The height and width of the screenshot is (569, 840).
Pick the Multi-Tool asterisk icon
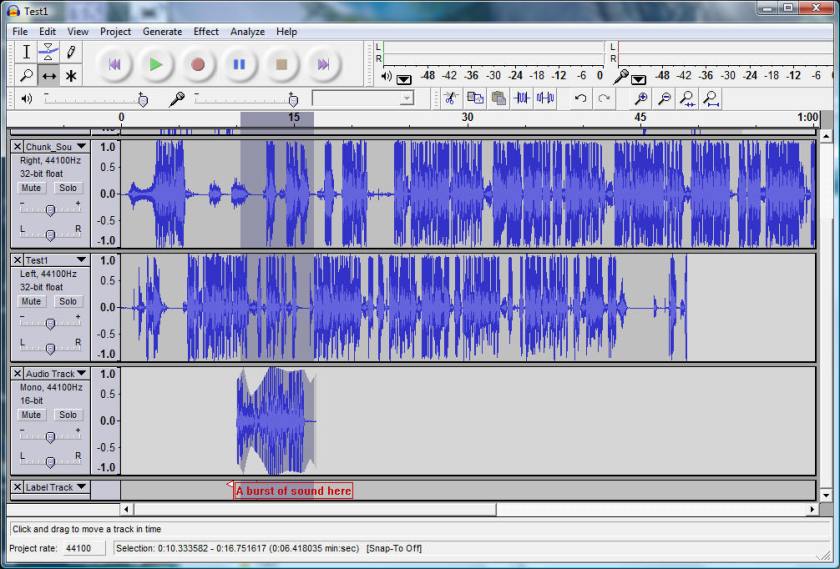coord(71,76)
